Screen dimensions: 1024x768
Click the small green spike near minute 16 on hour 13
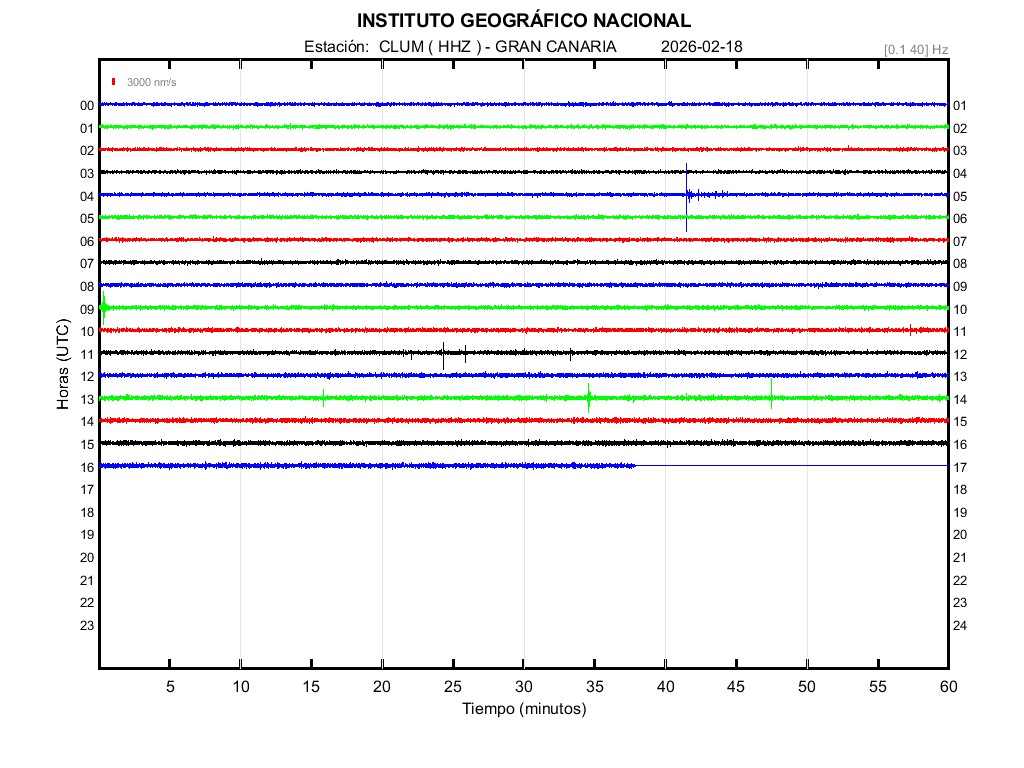pos(323,397)
